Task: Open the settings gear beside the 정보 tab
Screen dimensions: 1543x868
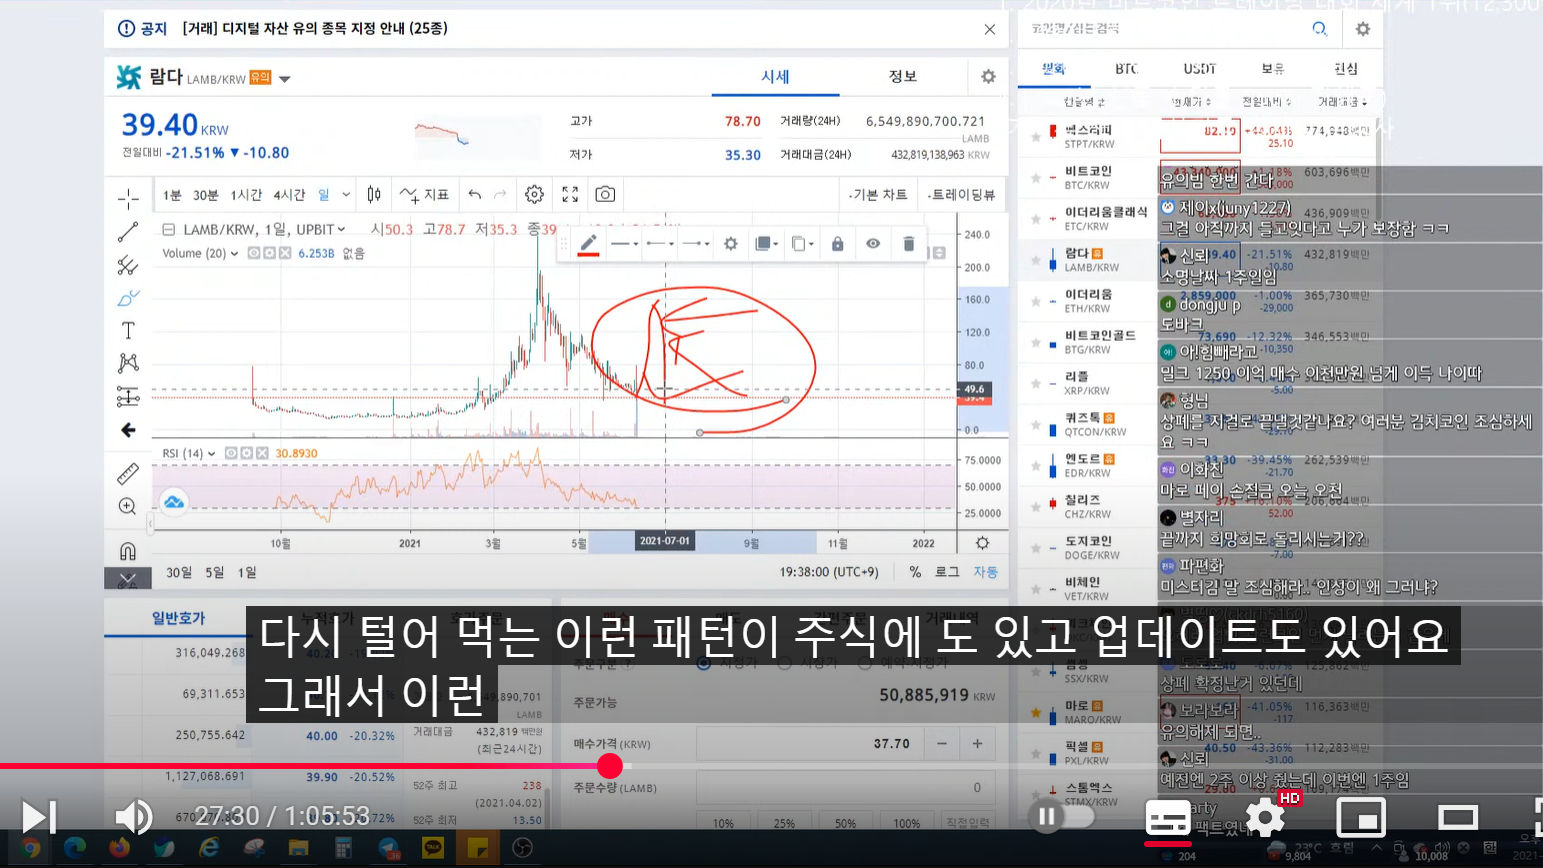Action: click(988, 77)
